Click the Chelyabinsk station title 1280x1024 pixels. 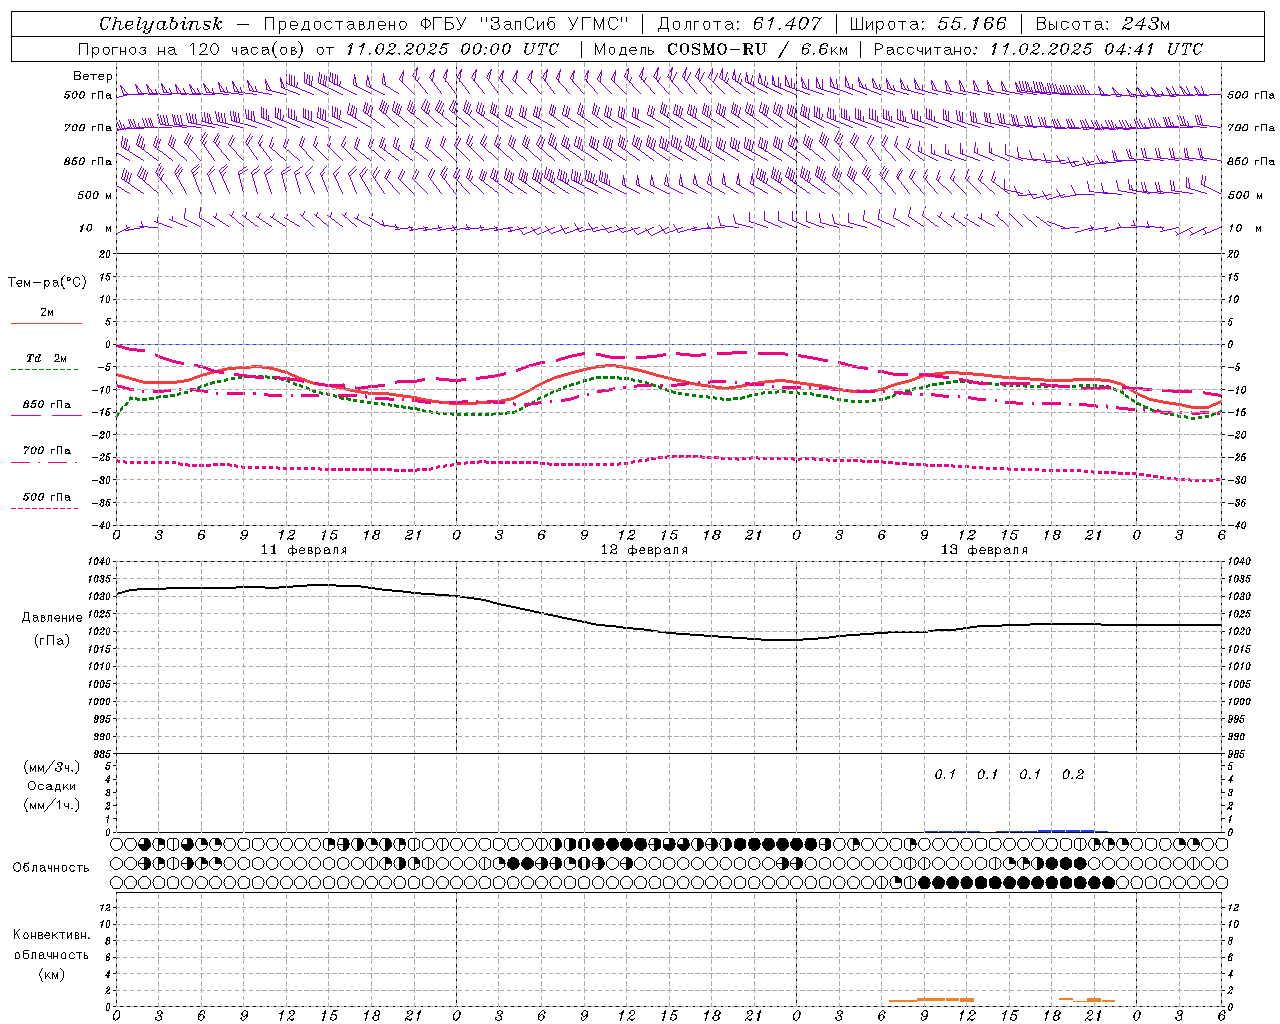click(160, 24)
